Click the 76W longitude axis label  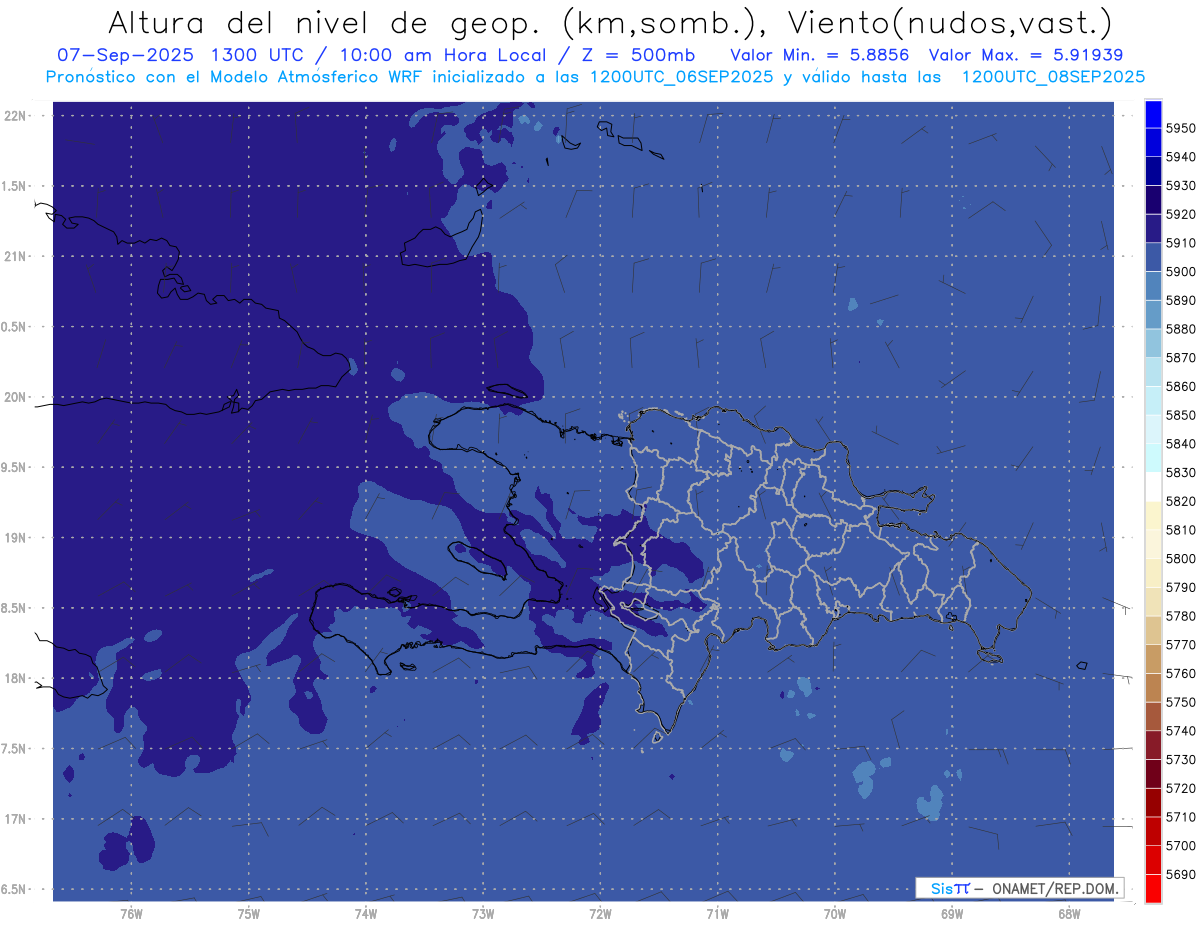pos(131,915)
